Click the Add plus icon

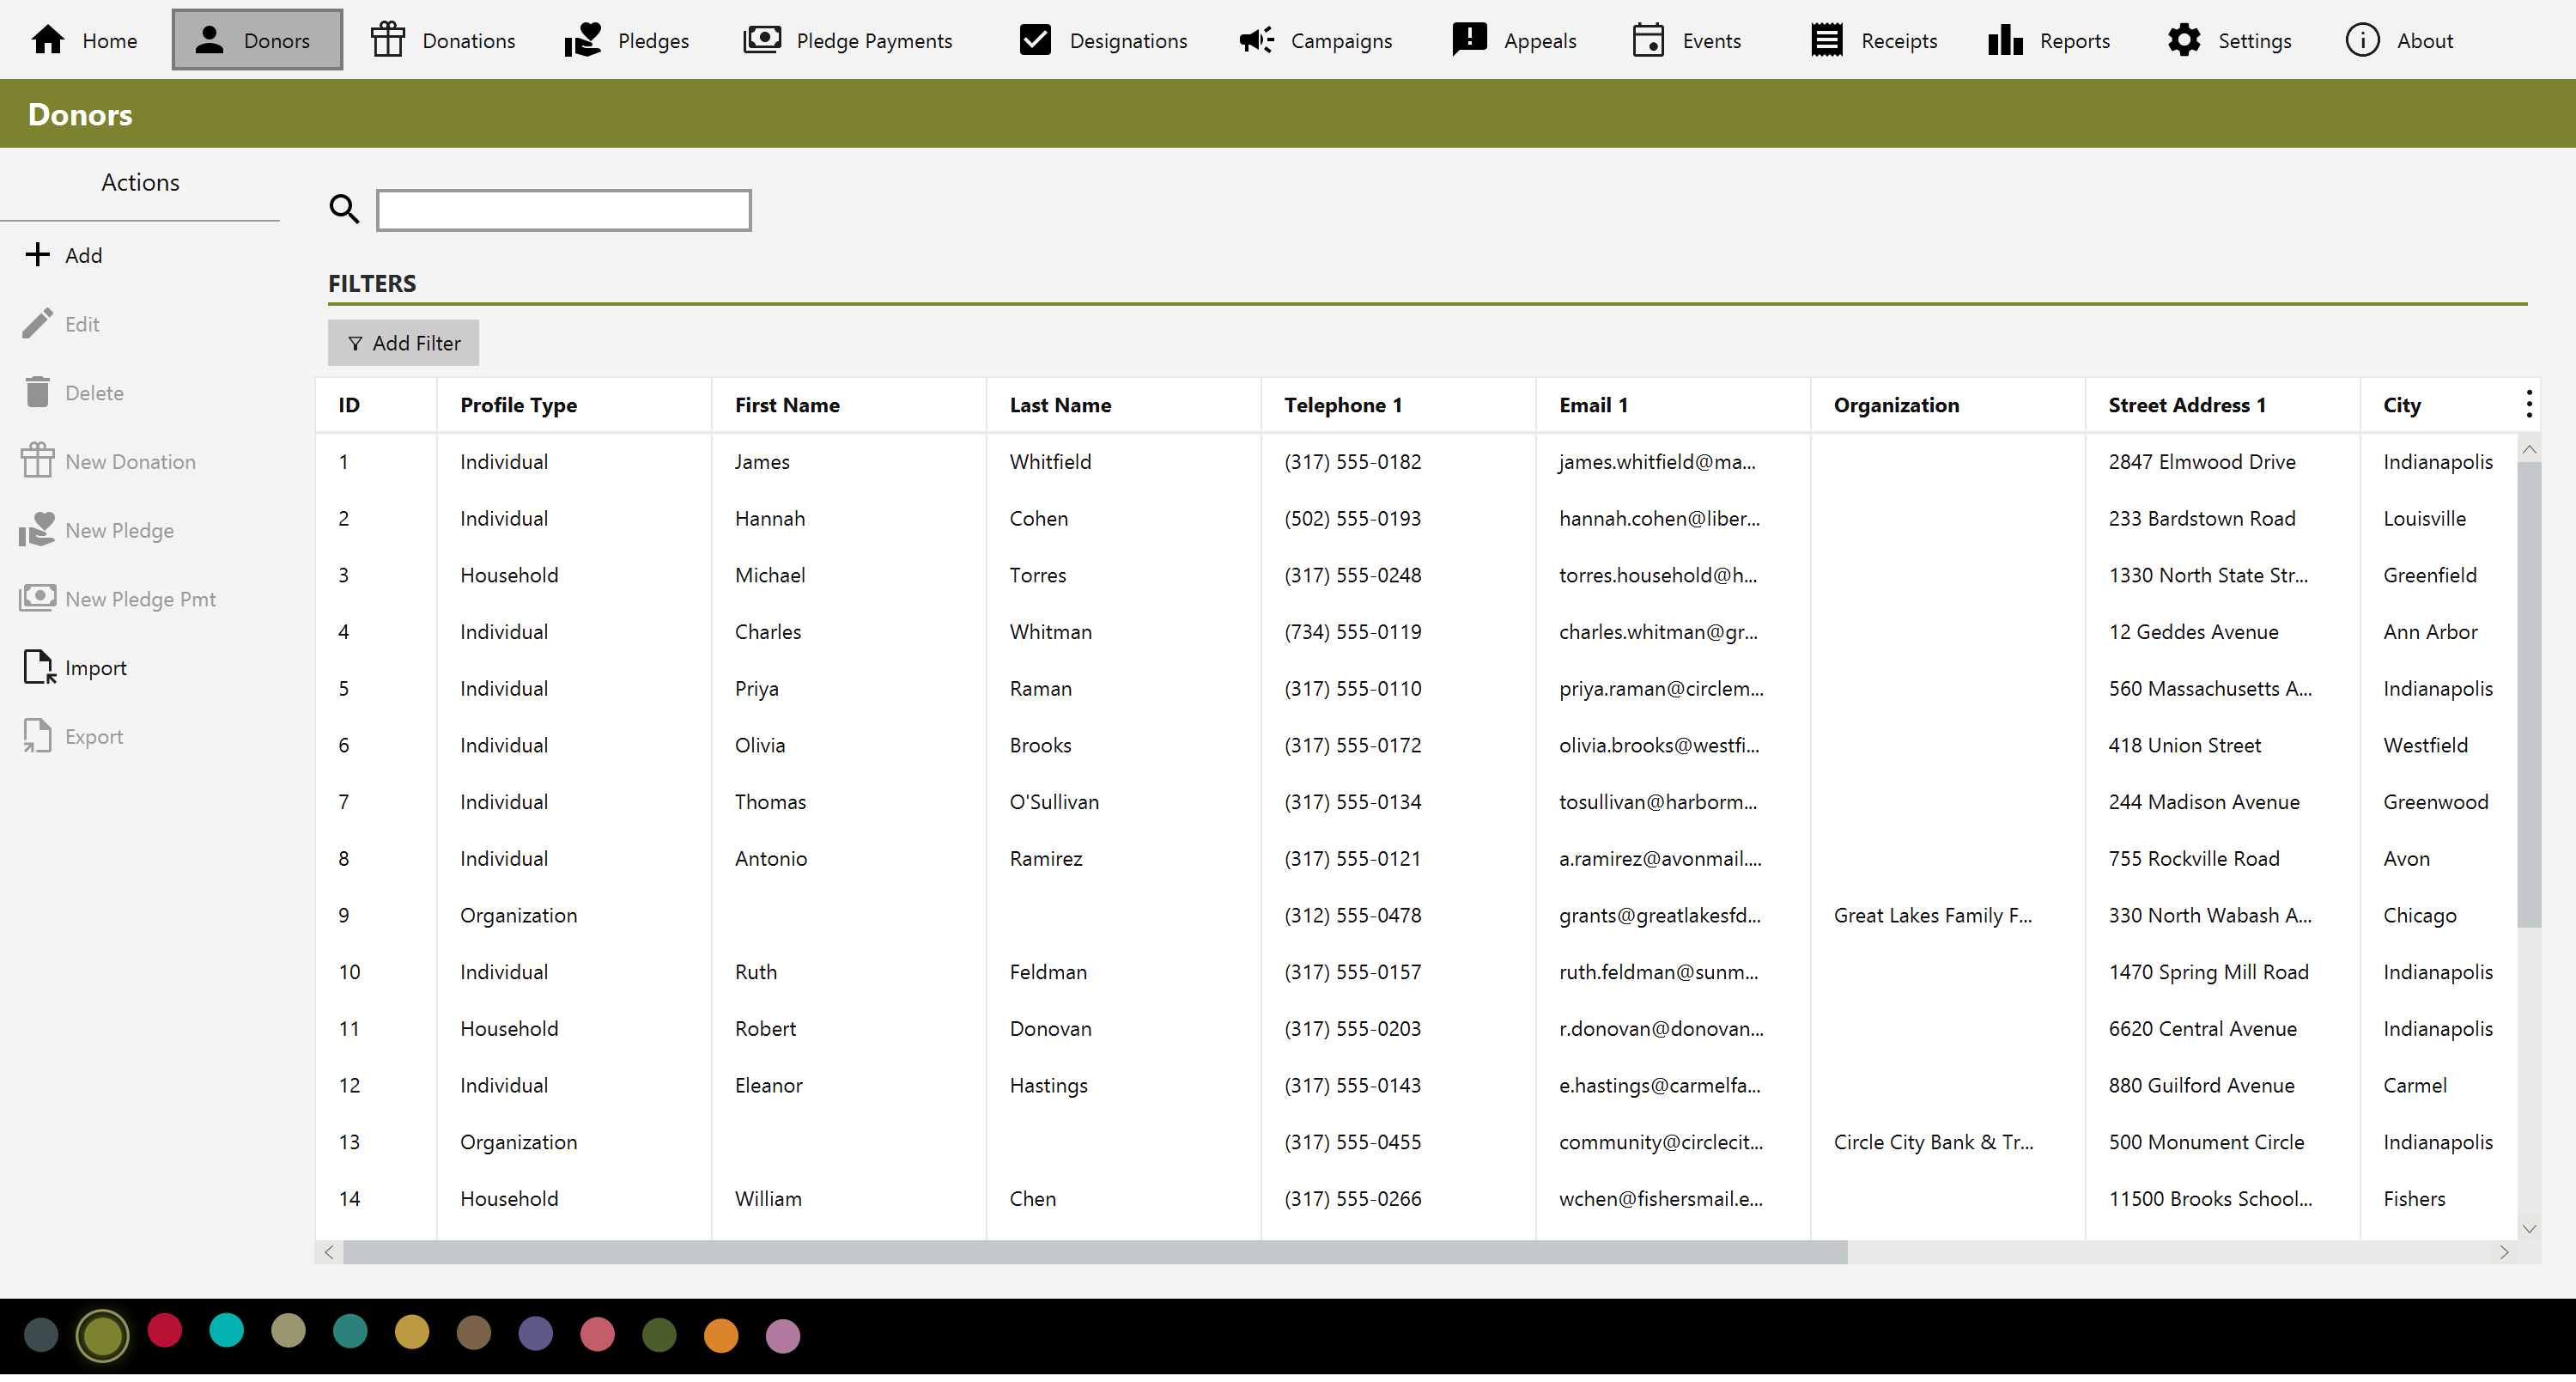[x=38, y=255]
